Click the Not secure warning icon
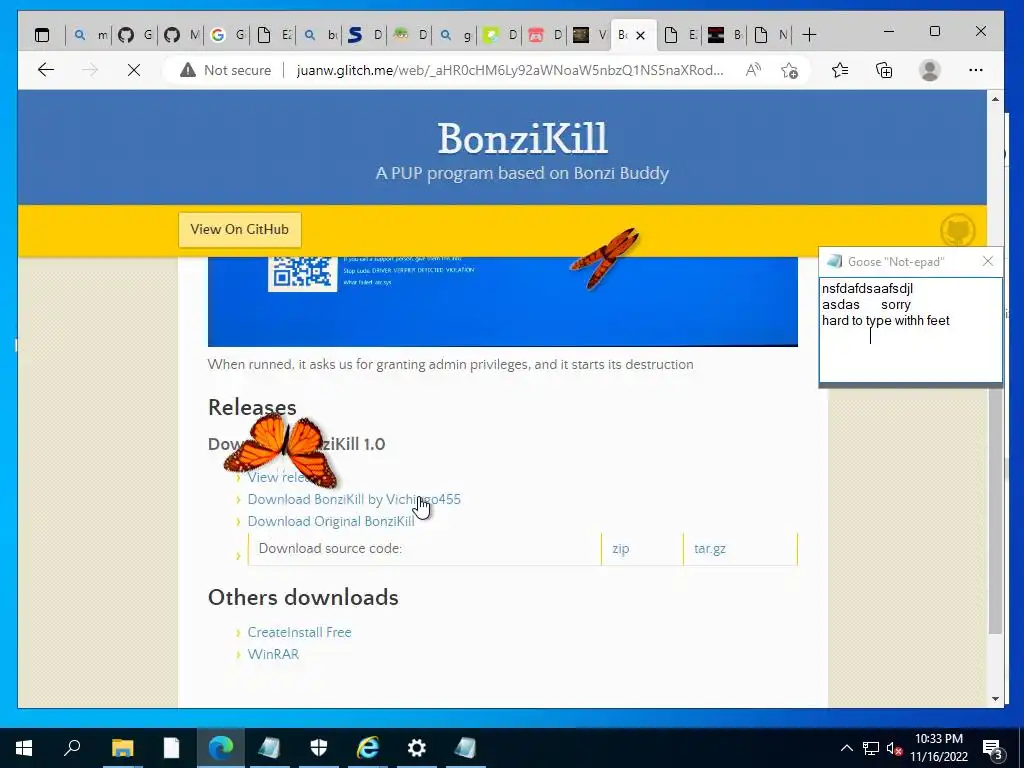Viewport: 1024px width, 768px height. point(188,70)
